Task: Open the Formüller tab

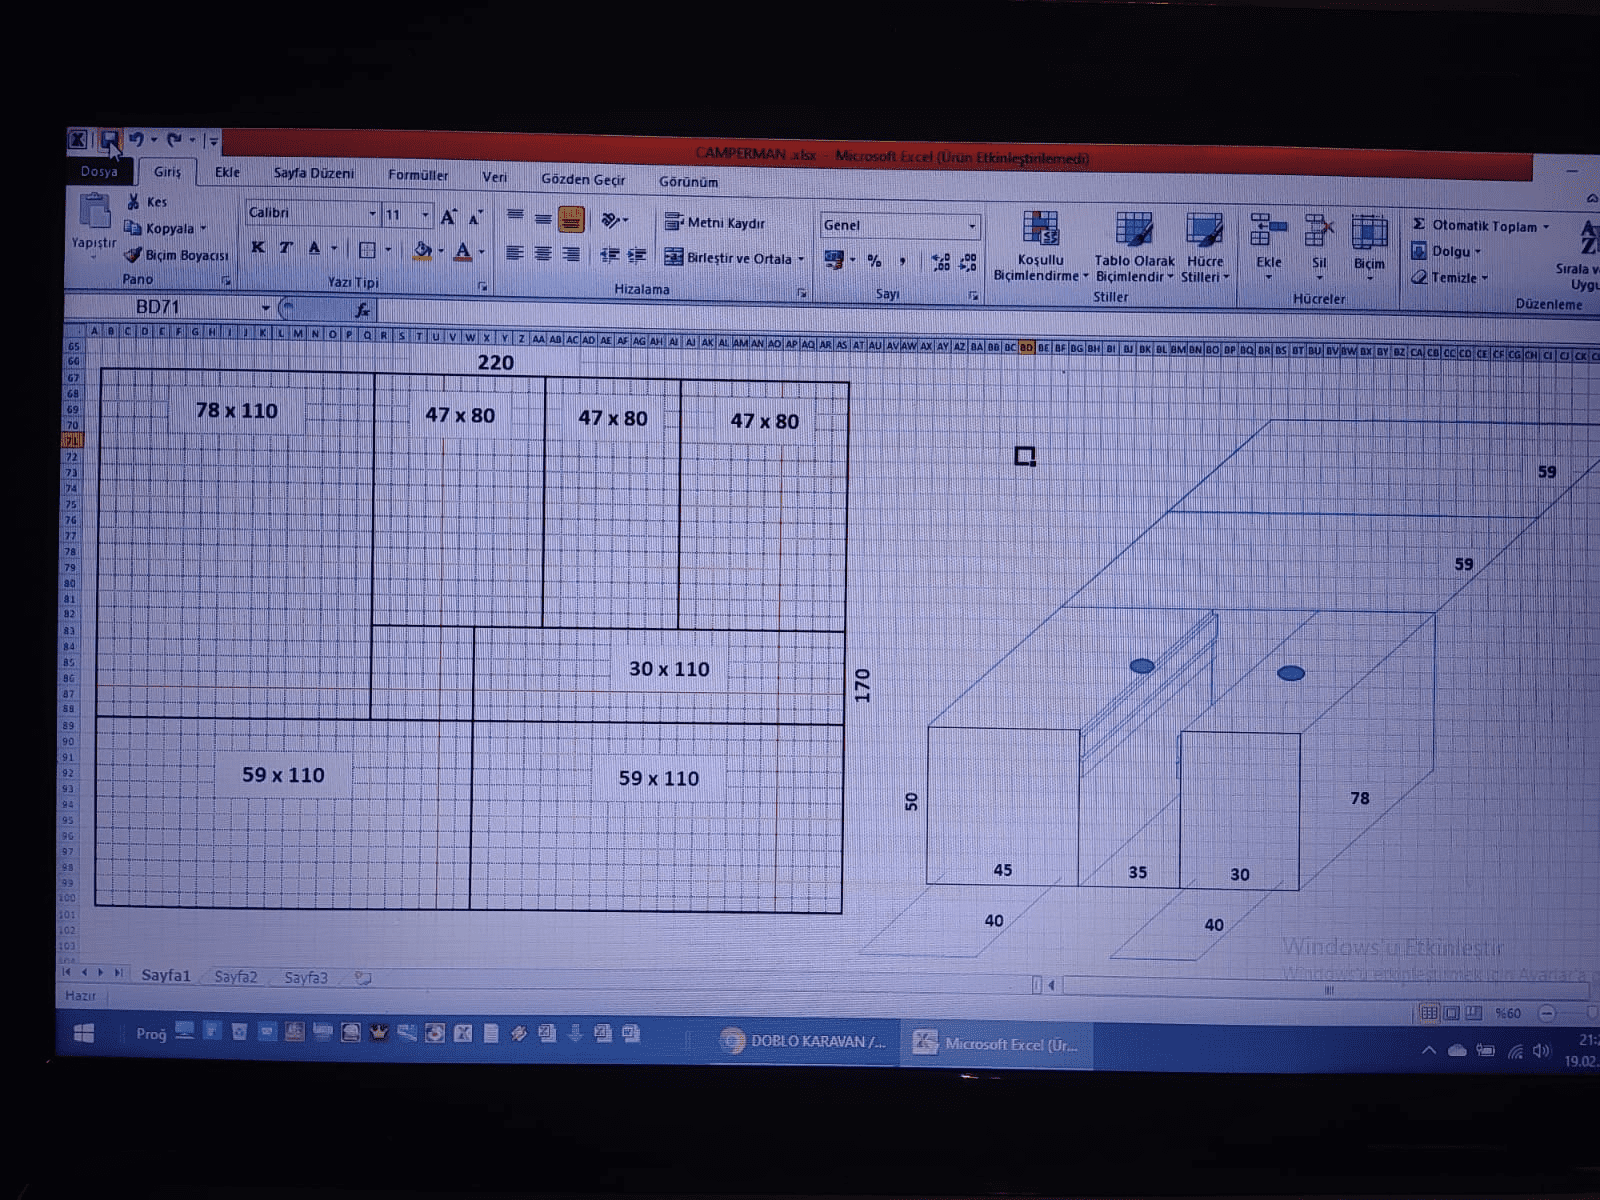Action: pos(418,175)
